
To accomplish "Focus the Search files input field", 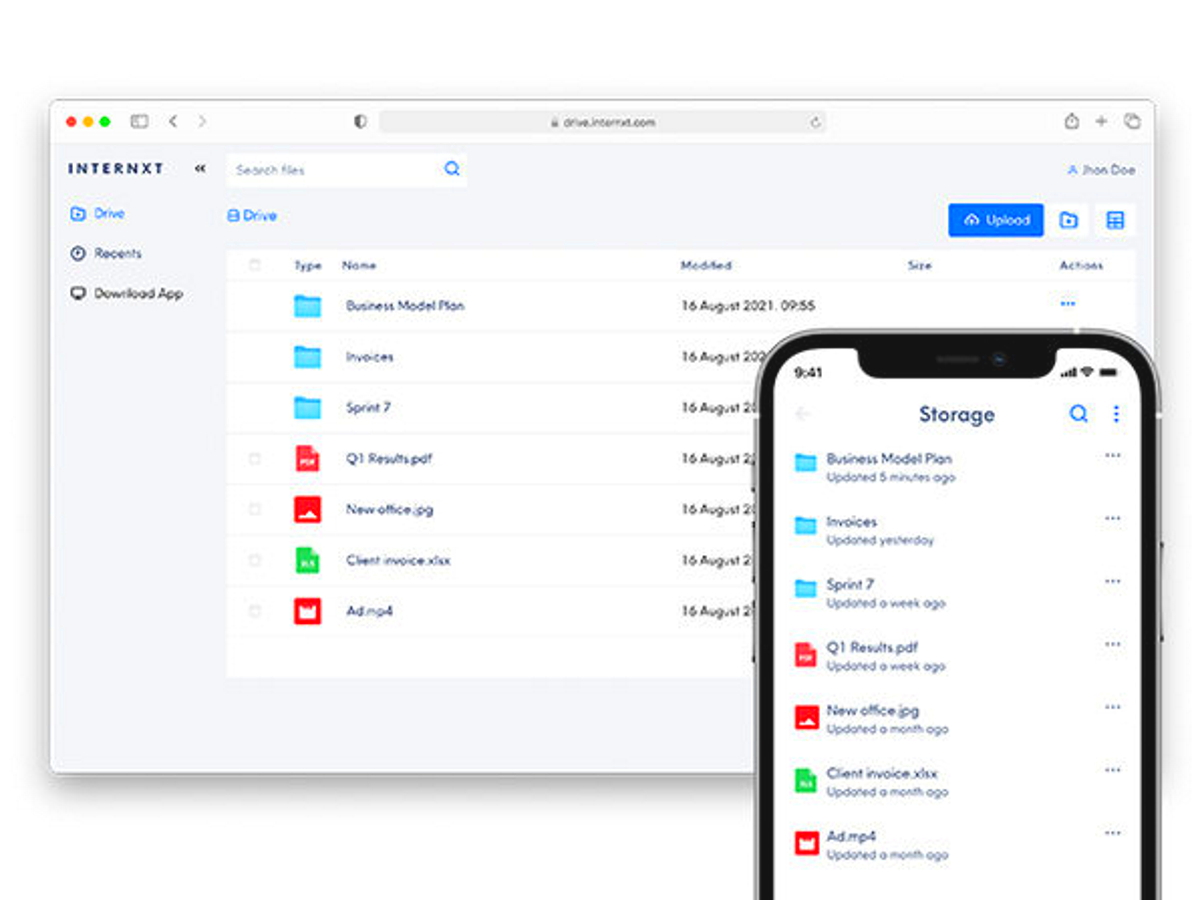I will [335, 170].
